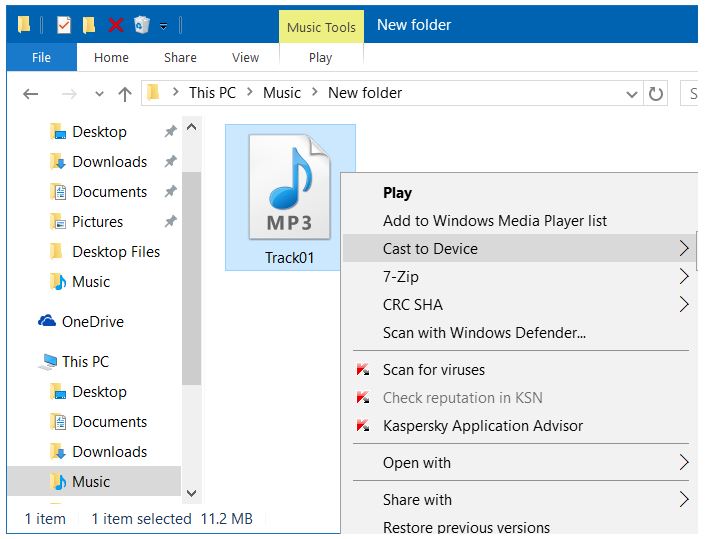Click the Recycle Bin icon in quick access toolbar
This screenshot has height=539, width=709.
(142, 25)
